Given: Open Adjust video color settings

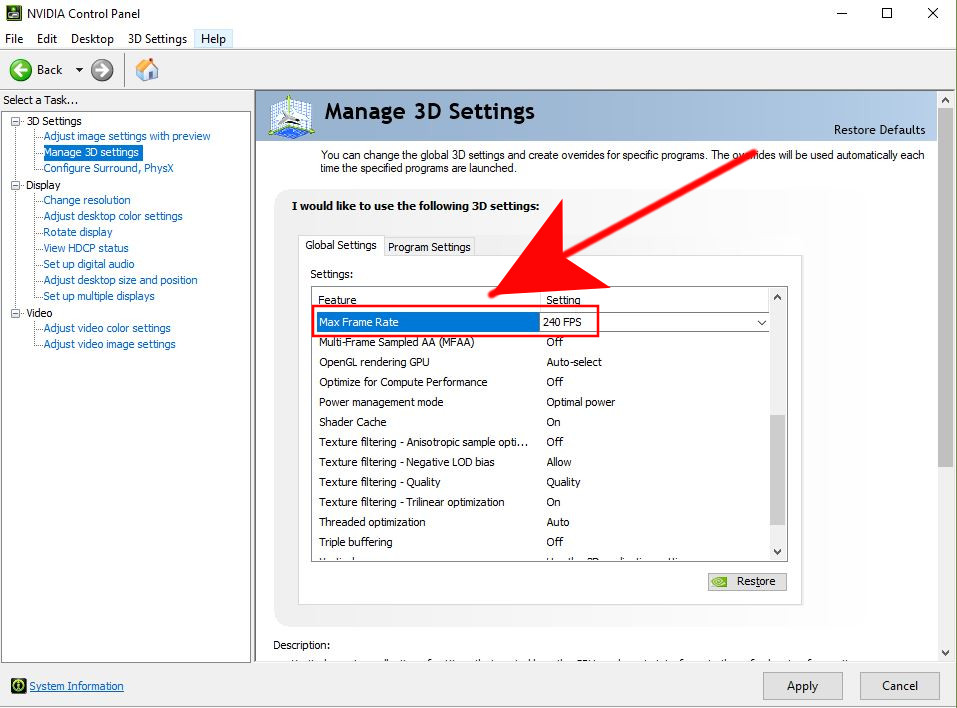Looking at the screenshot, I should click(107, 328).
